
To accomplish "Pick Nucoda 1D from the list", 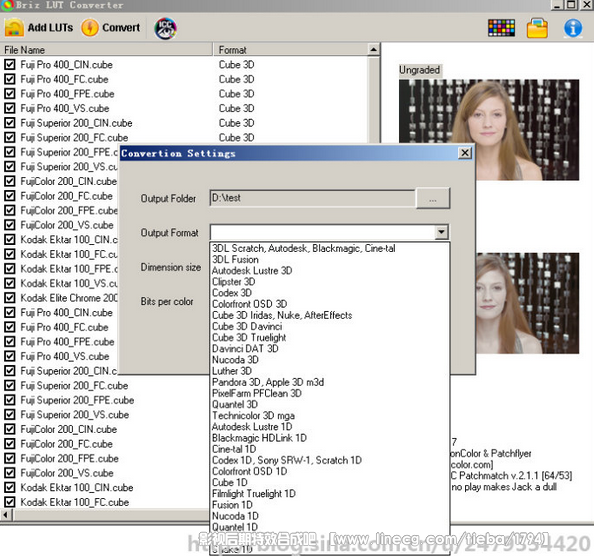I will coord(235,516).
